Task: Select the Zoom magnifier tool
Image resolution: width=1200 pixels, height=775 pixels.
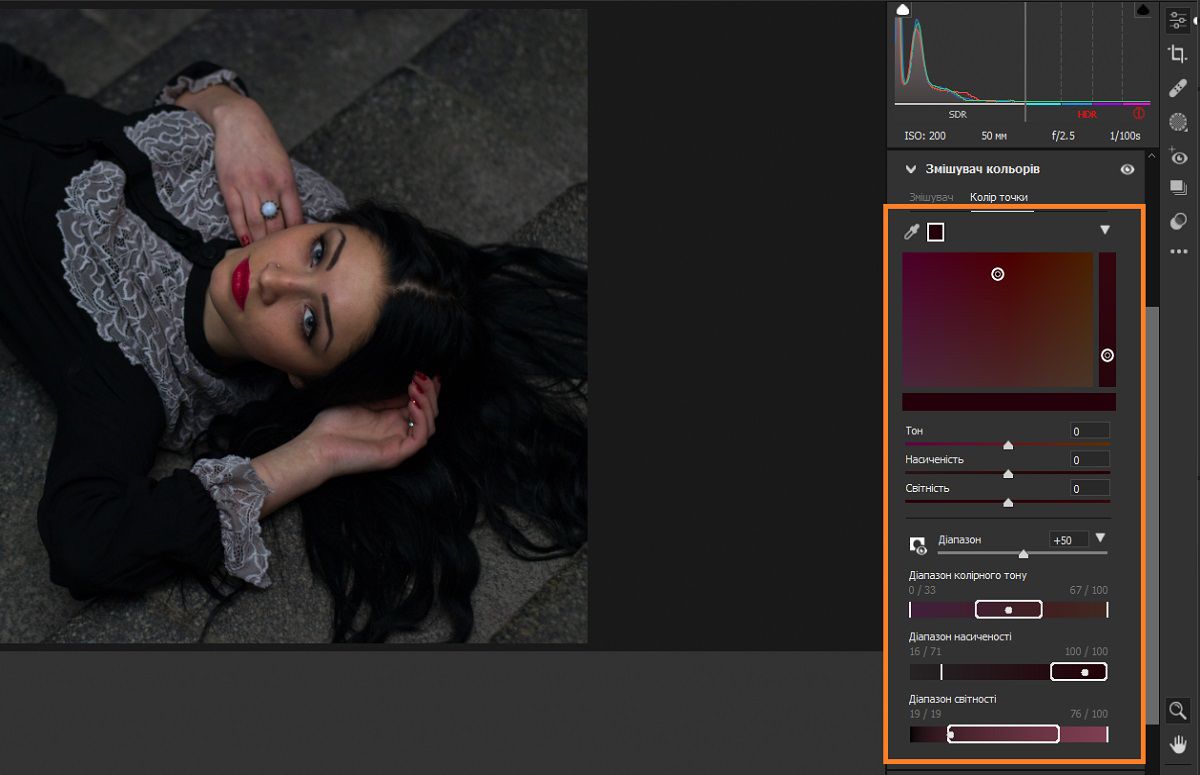Action: click(1178, 711)
